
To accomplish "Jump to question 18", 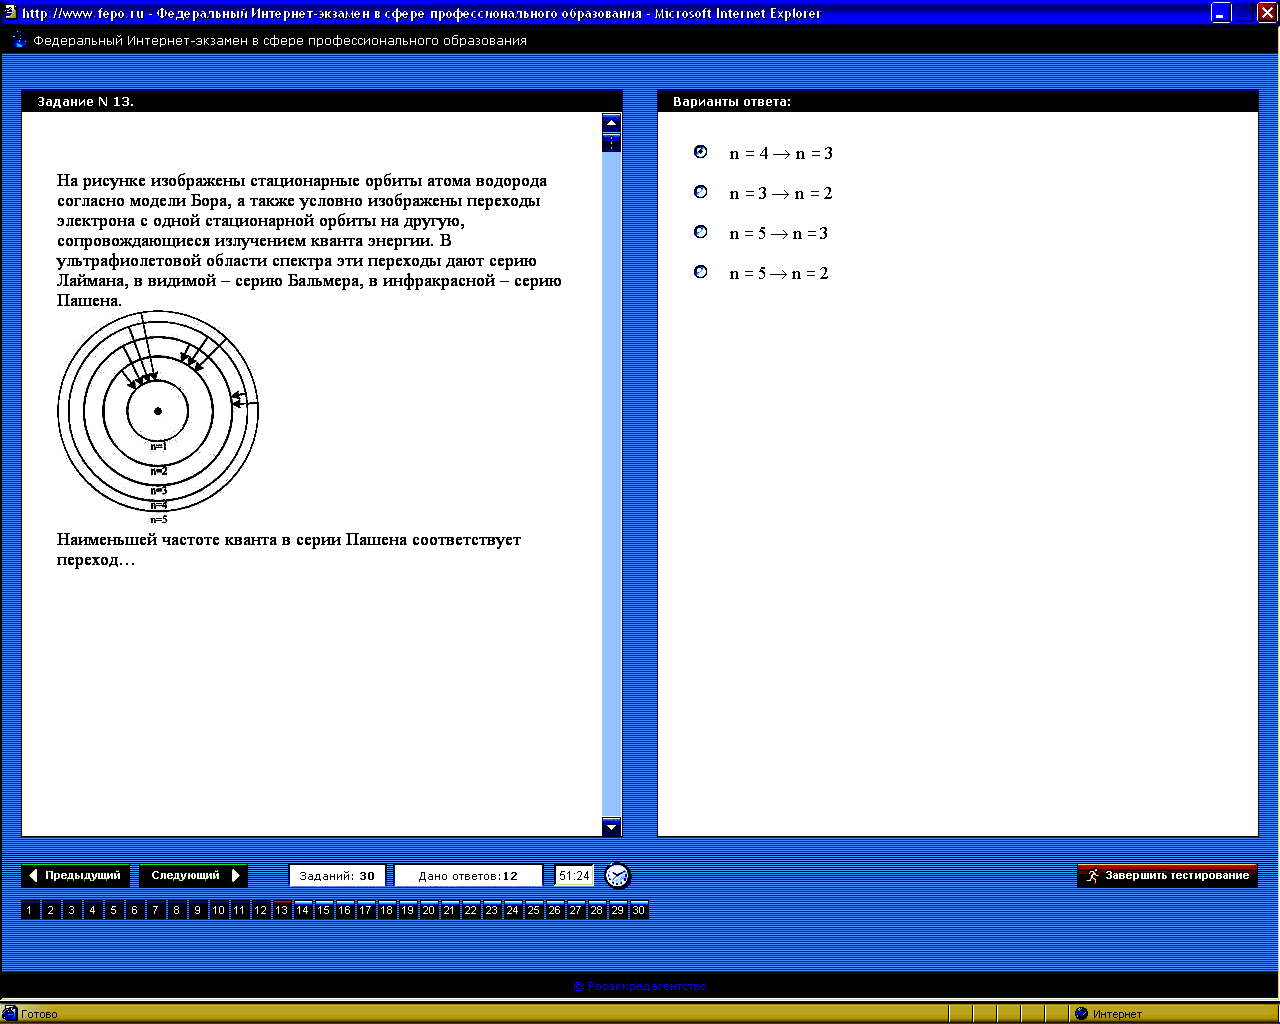I will pos(386,910).
